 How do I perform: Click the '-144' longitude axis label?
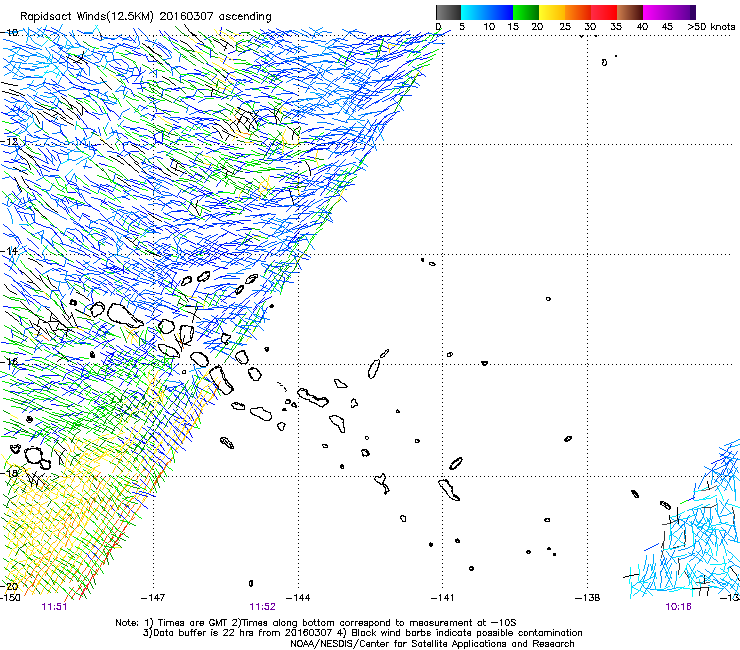(x=298, y=598)
